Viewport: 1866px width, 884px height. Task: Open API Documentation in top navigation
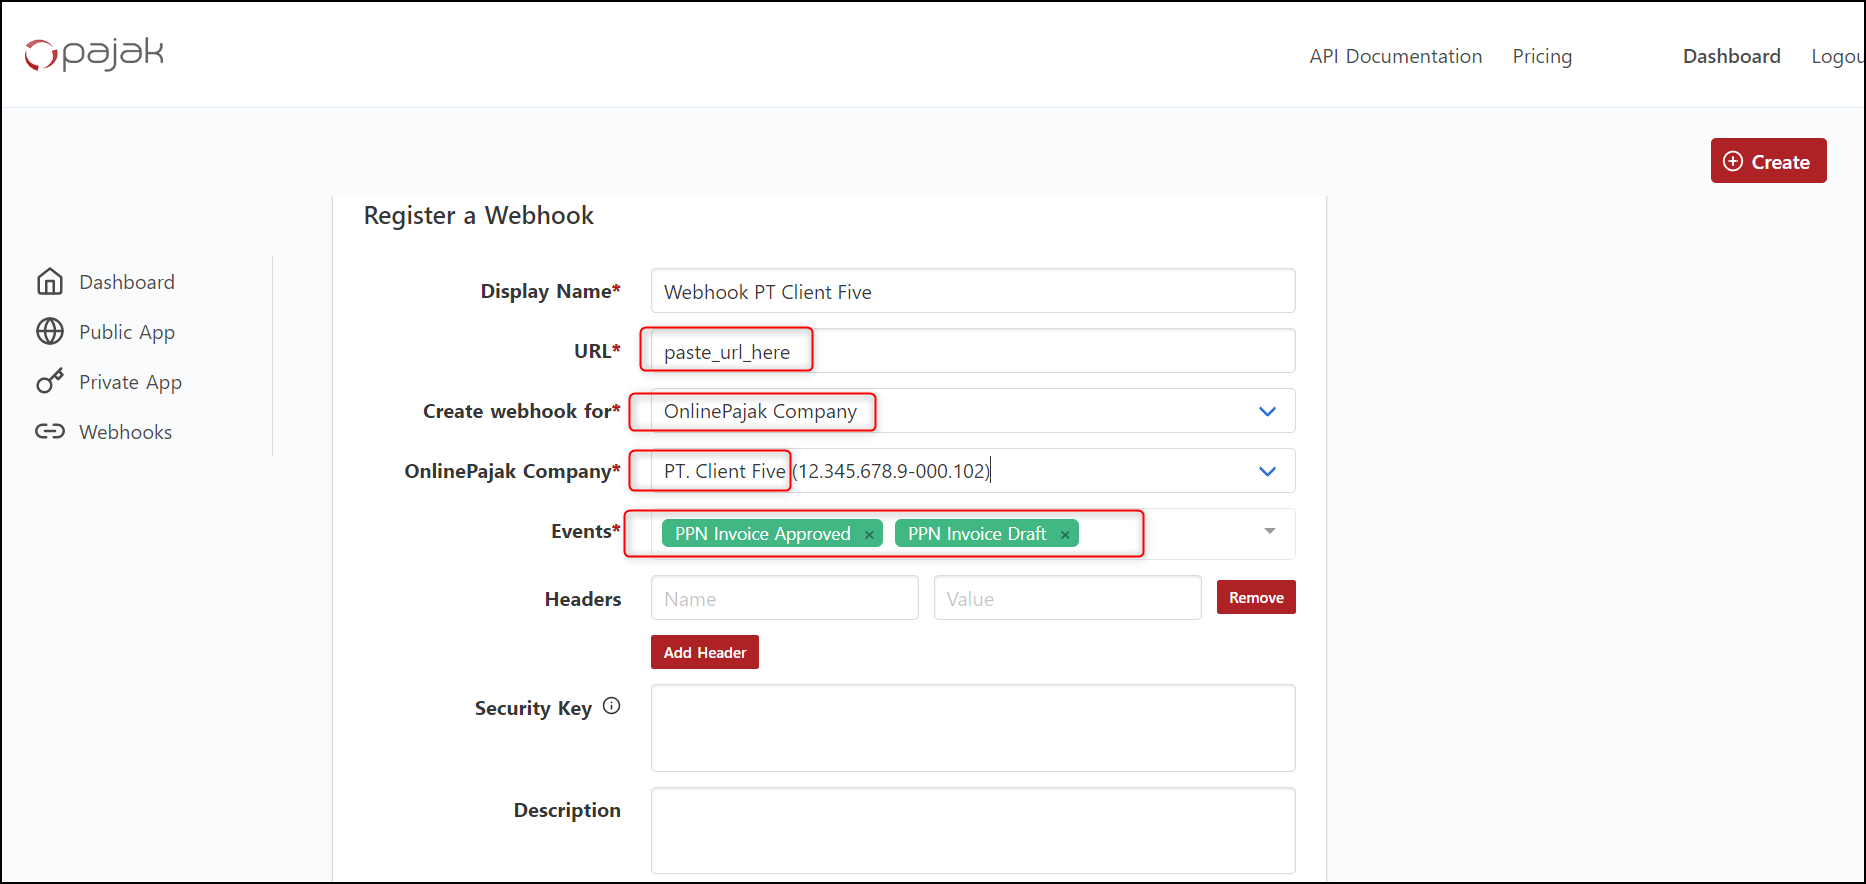click(x=1395, y=57)
